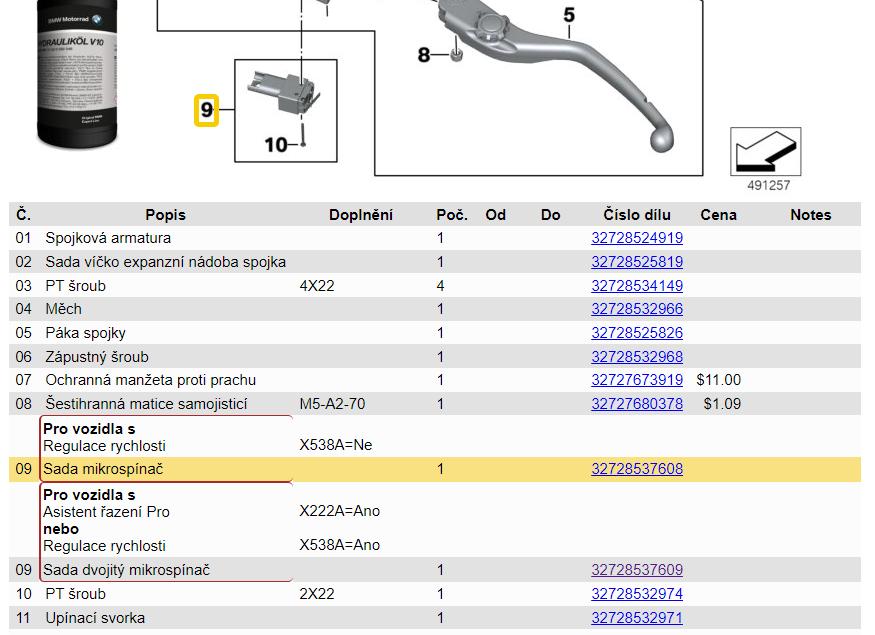Click the Cena column header
This screenshot has width=875, height=635.
718,215
